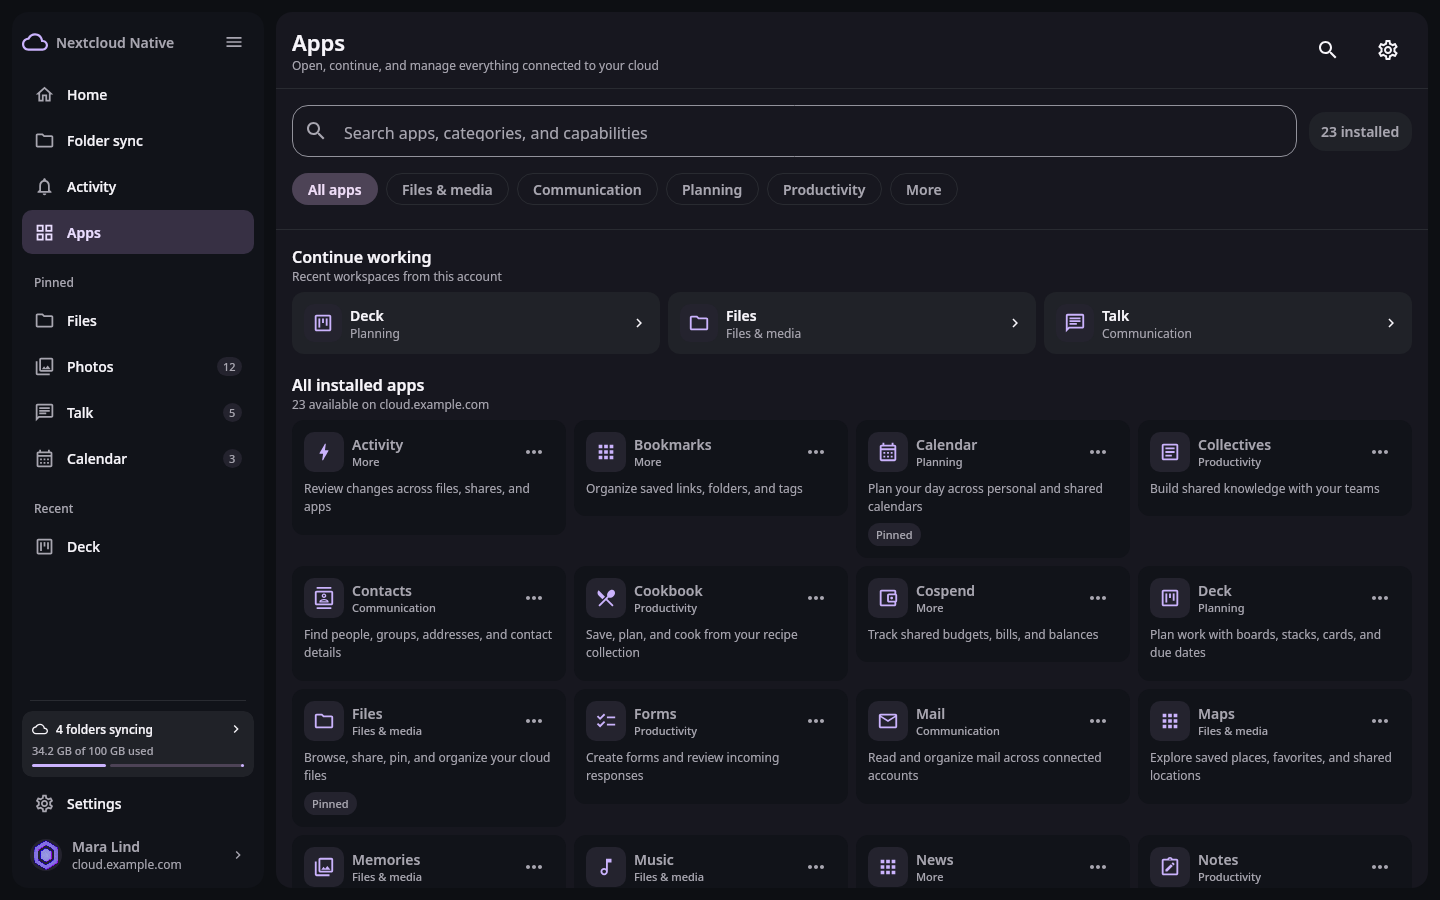1440x900 pixels.
Task: Open pinned Files in sidebar
Action: 138,321
